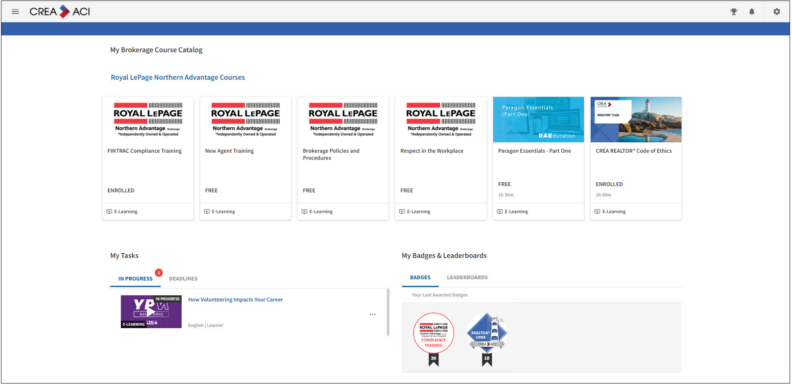Open Royal LePage Northern Advantage Courses link
792x386 pixels.
178,78
